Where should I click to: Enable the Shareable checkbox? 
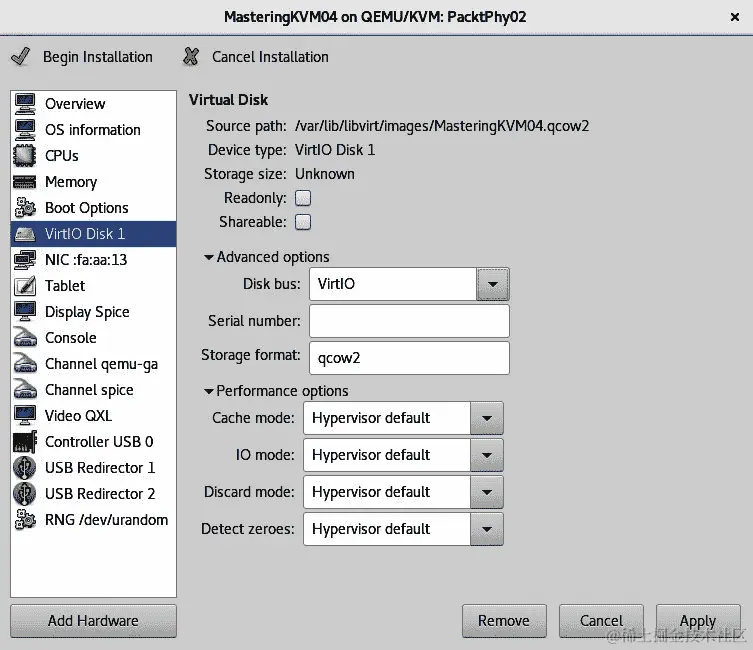(x=303, y=222)
